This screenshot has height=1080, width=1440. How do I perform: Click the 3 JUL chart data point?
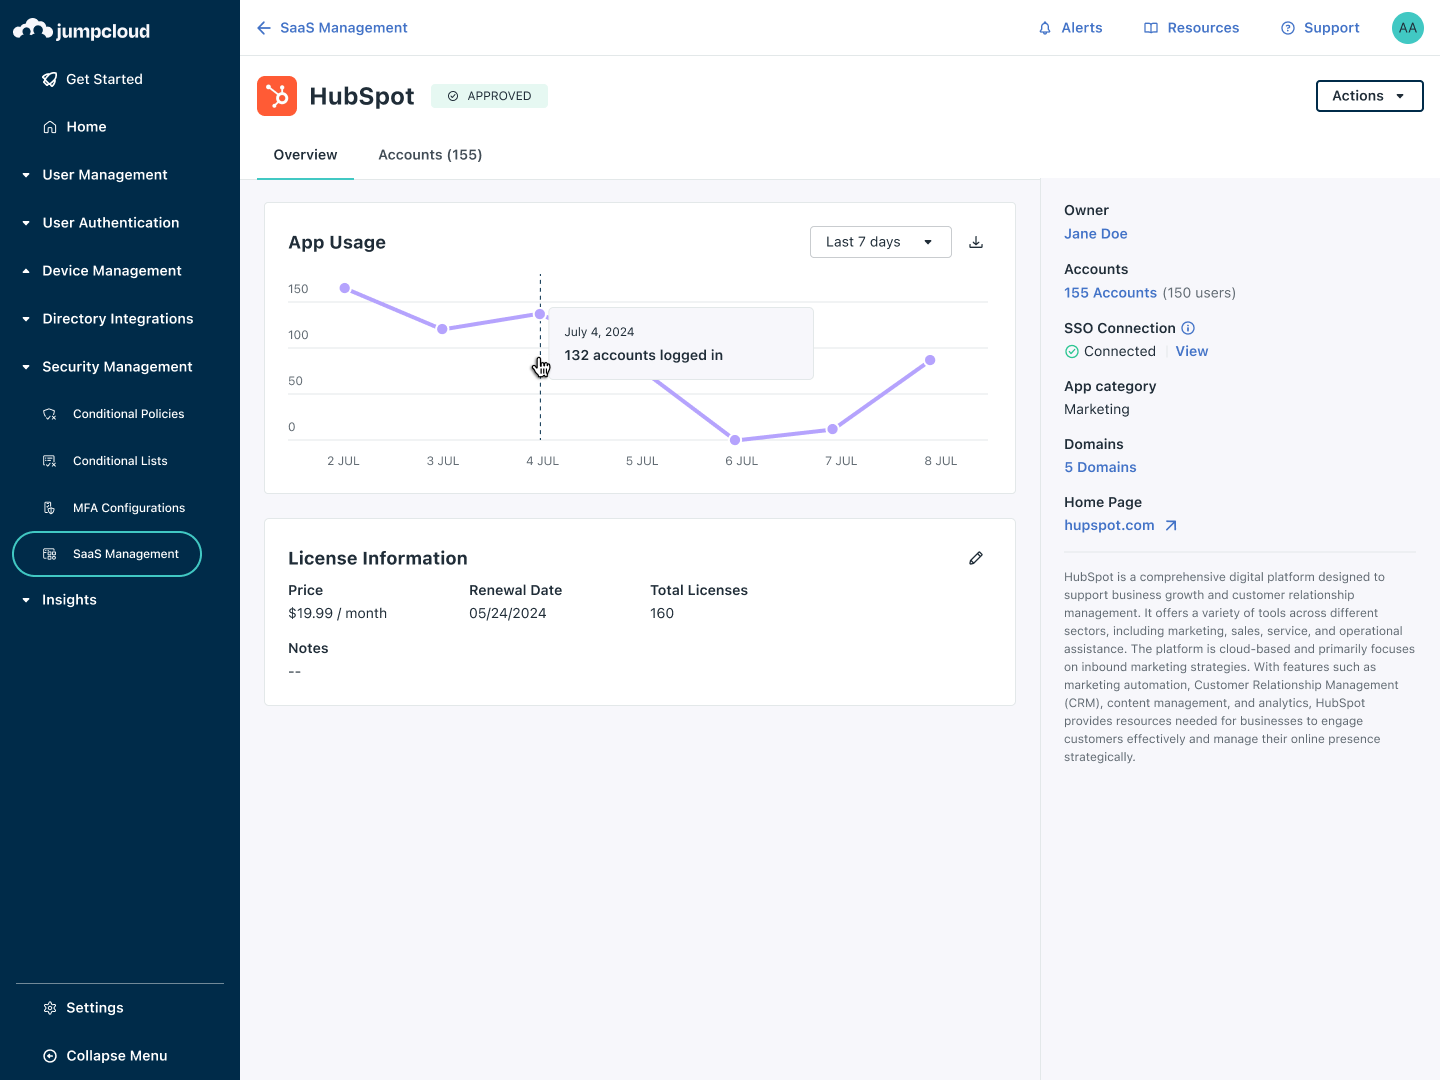pyautogui.click(x=442, y=329)
